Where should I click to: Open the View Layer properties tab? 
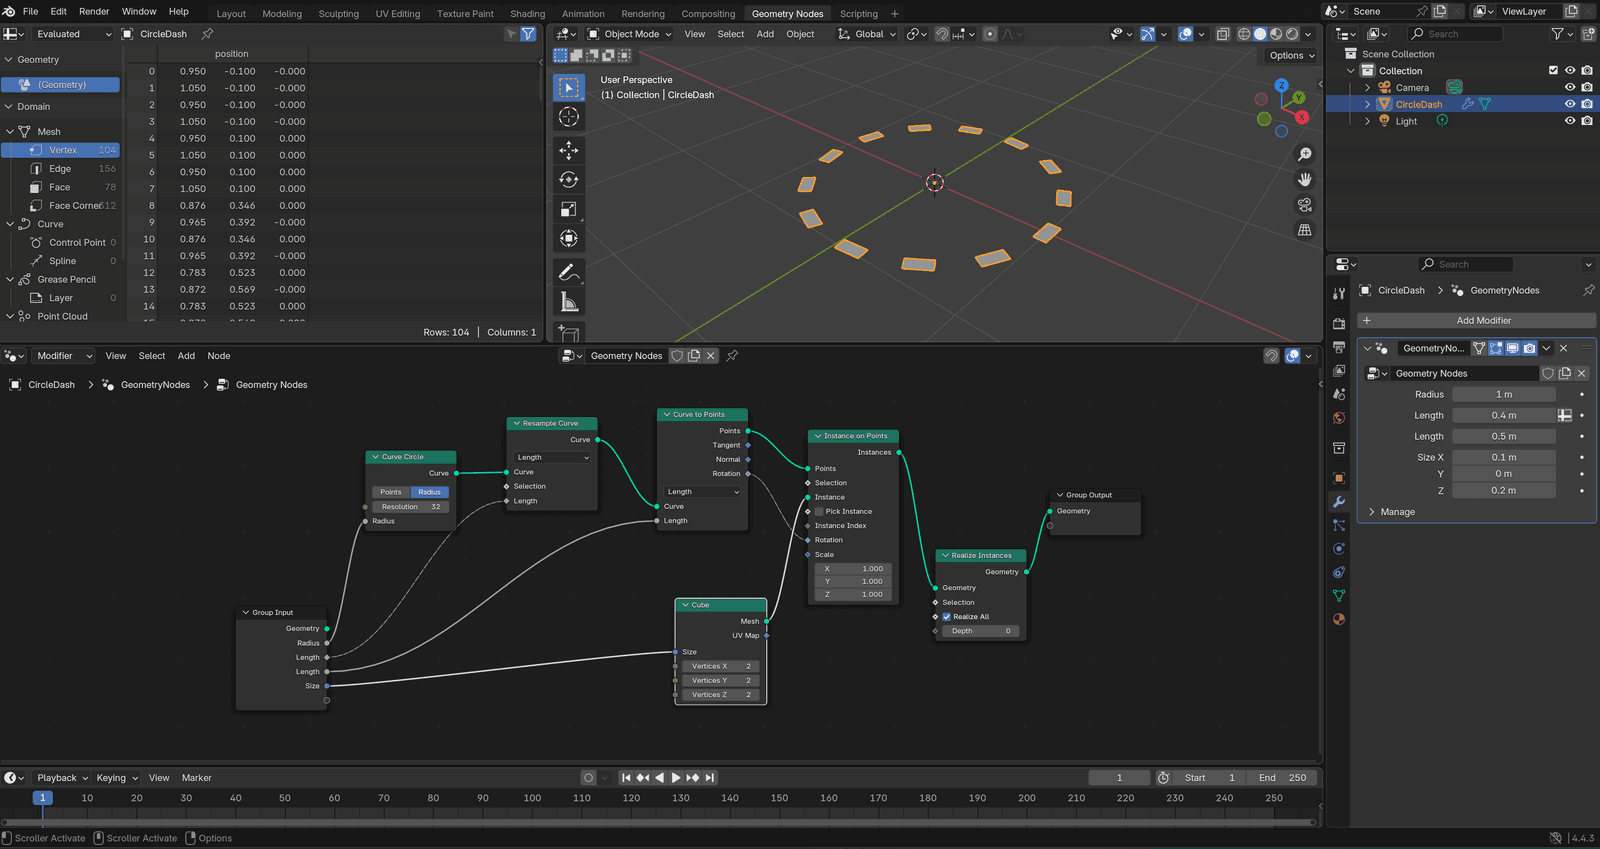tap(1339, 371)
